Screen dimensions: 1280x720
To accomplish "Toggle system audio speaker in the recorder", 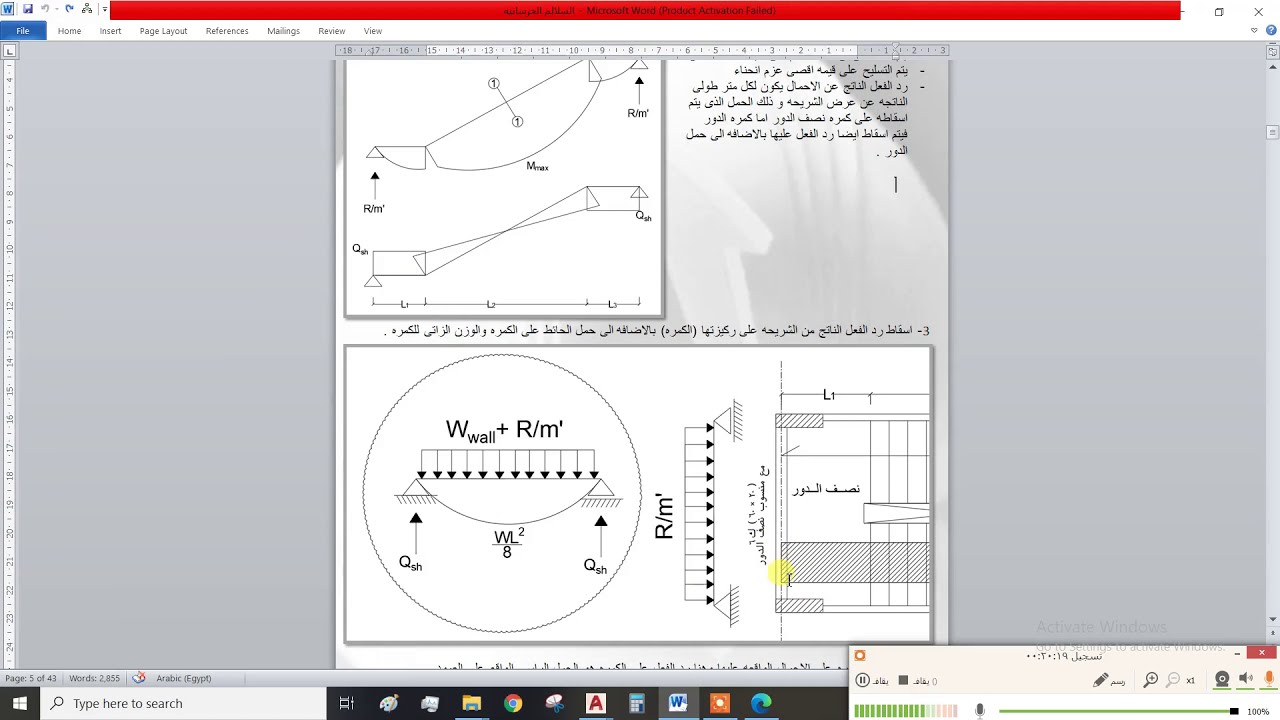I will [1245, 680].
